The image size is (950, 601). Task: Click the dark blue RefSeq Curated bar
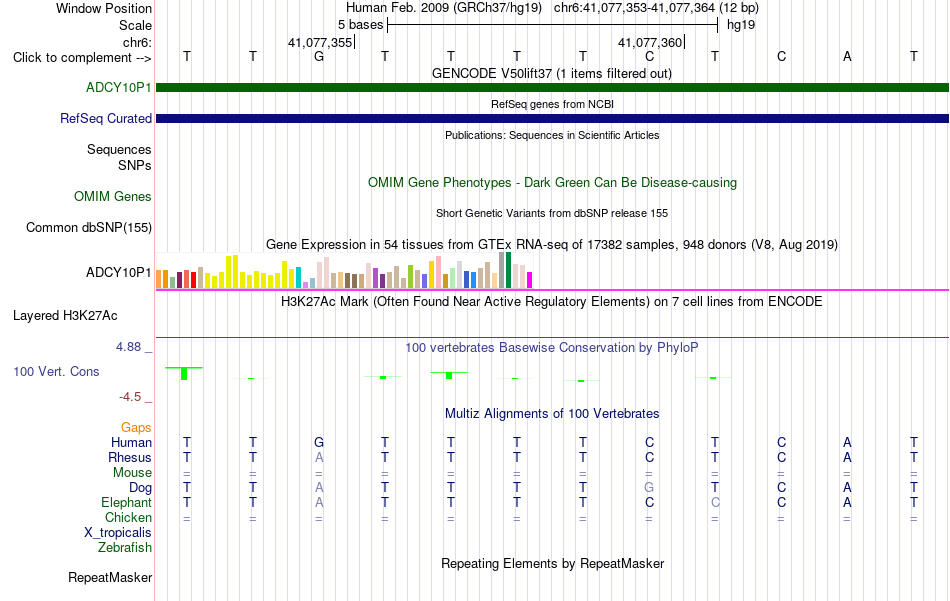point(552,119)
